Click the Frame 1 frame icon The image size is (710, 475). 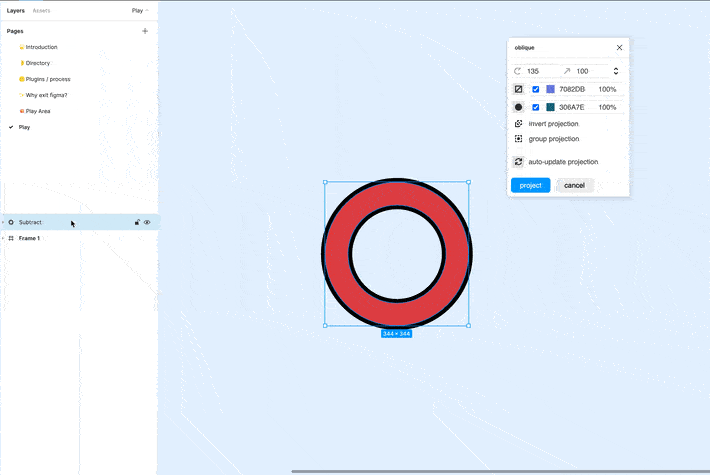point(11,238)
